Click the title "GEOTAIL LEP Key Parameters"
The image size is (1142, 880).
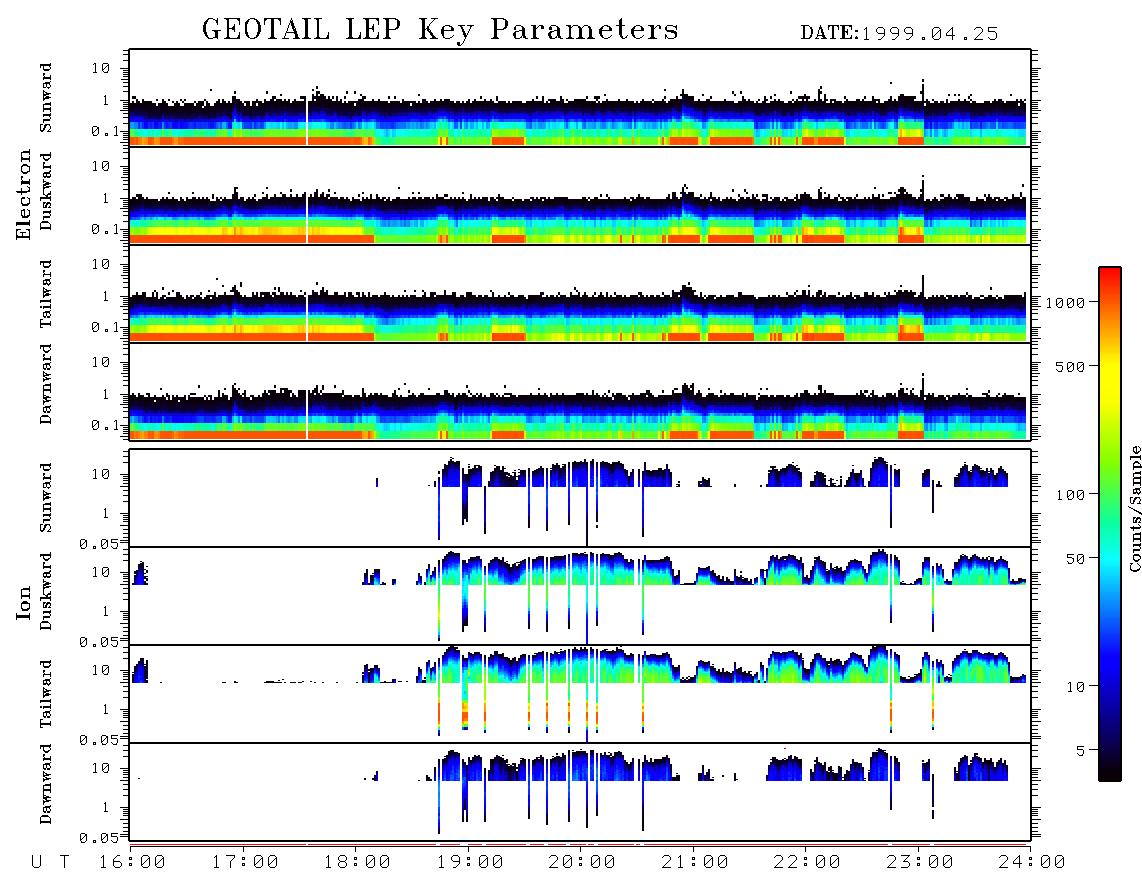[x=440, y=30]
